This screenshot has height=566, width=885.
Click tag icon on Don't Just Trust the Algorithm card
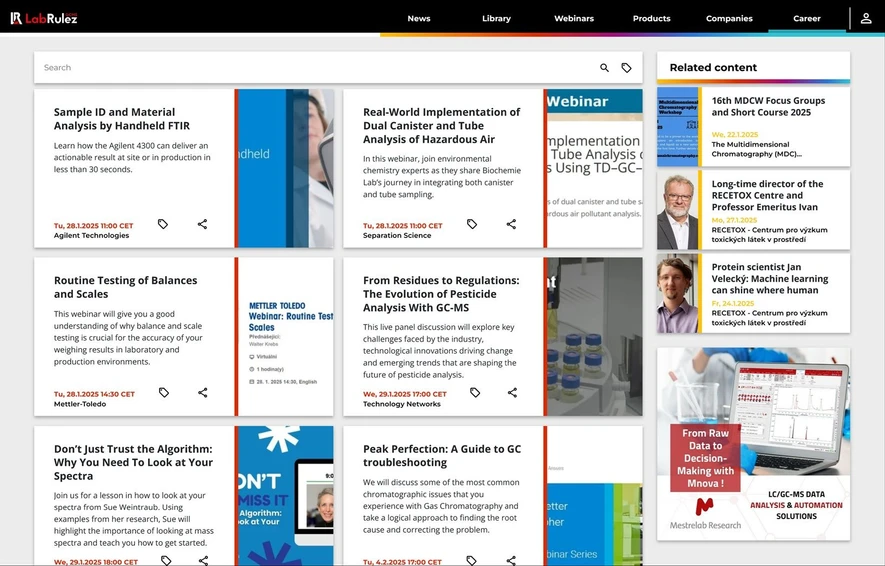pyautogui.click(x=166, y=560)
